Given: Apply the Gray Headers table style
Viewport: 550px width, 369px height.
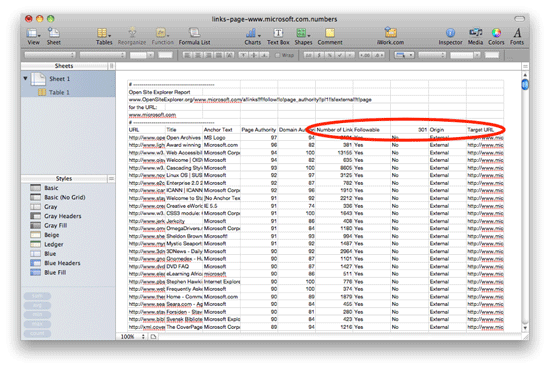Looking at the screenshot, I should pos(62,216).
